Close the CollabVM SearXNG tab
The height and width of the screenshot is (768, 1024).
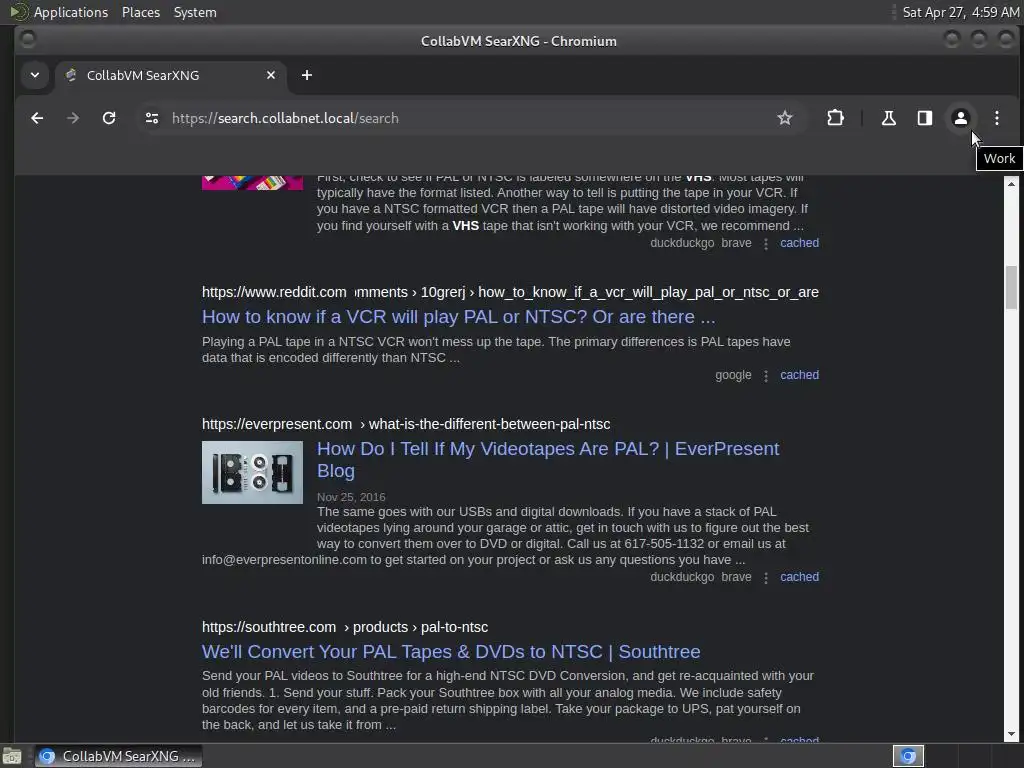(271, 75)
